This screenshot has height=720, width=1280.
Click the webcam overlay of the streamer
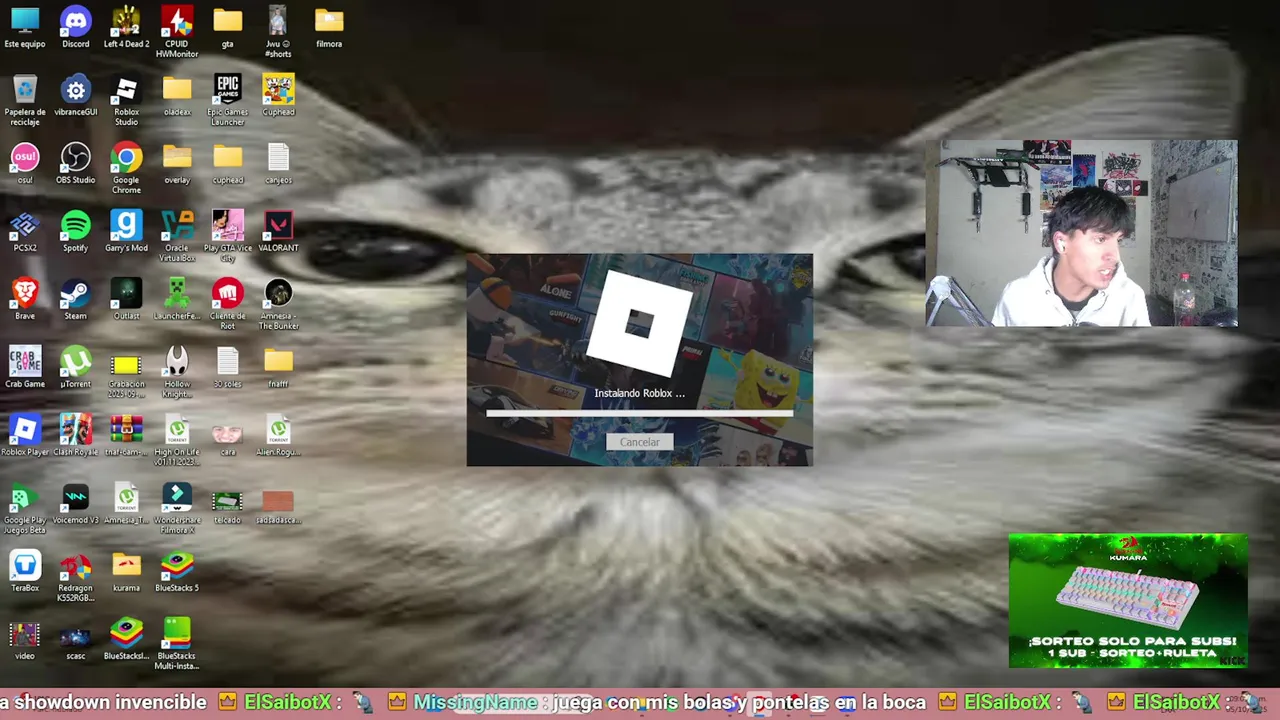[x=1082, y=233]
